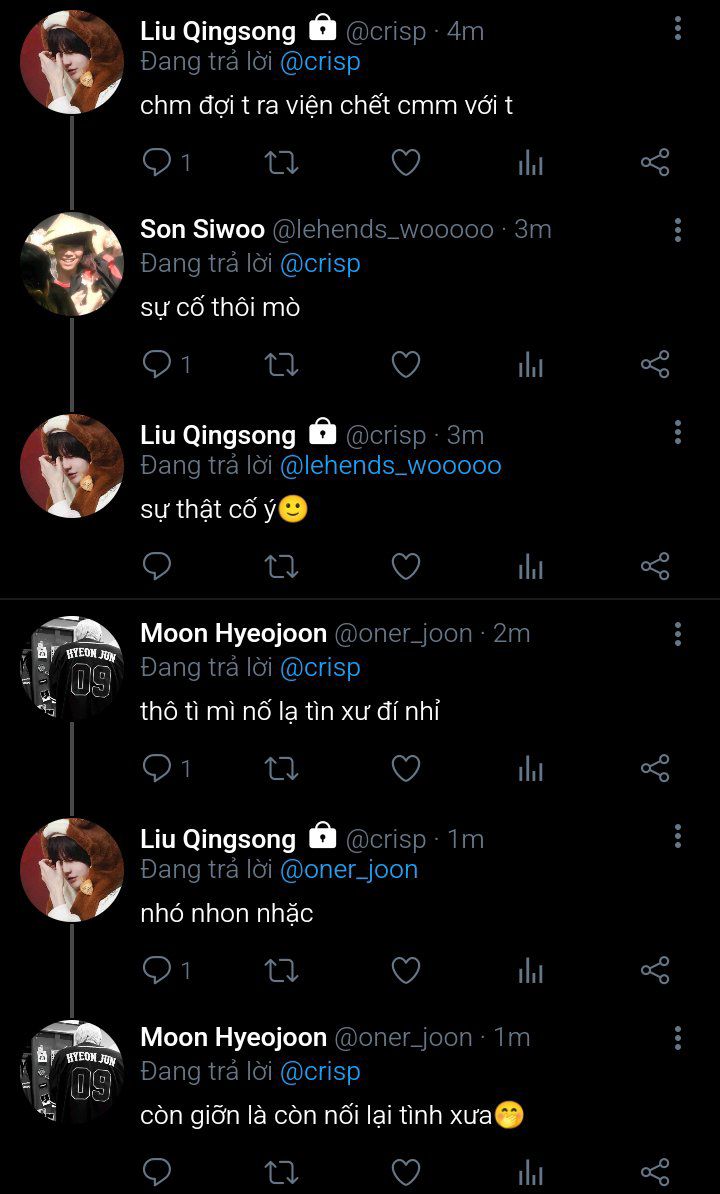Viewport: 720px width, 1194px height.
Task: Open Moon Hyeojoon's jersey avatar on "thô tì mì nố" tweet
Action: click(x=72, y=668)
